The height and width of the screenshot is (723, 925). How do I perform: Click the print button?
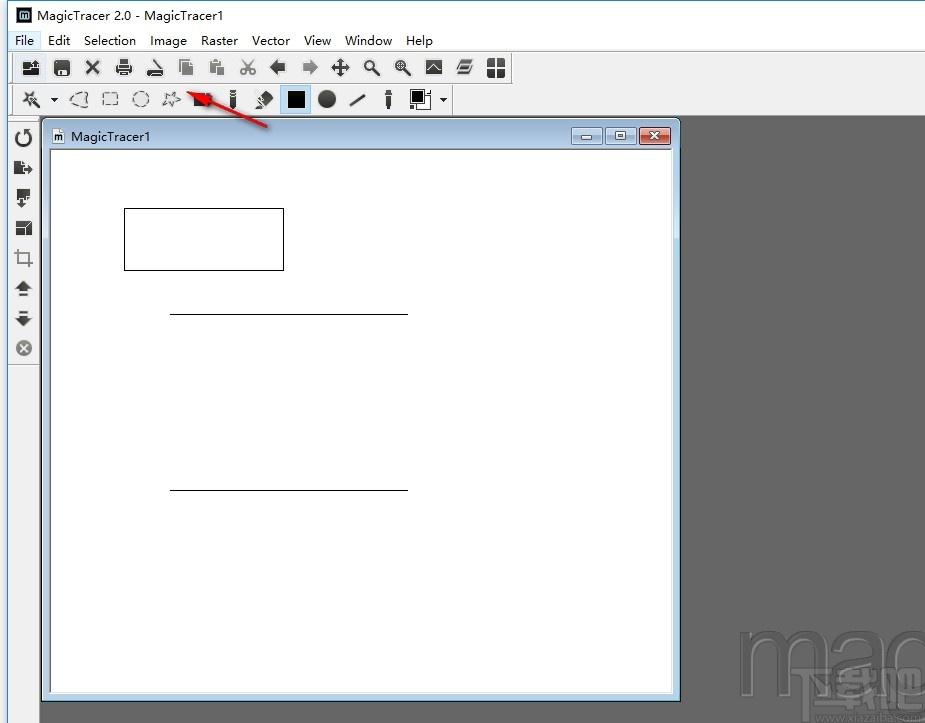pos(124,68)
